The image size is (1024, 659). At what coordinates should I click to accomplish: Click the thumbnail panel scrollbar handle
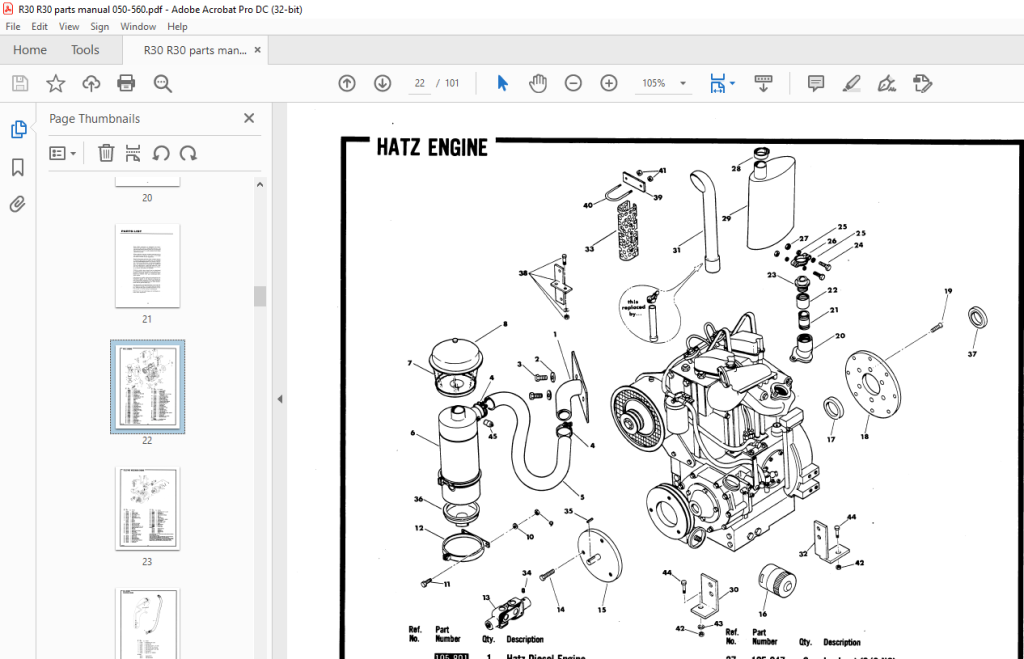coord(260,296)
